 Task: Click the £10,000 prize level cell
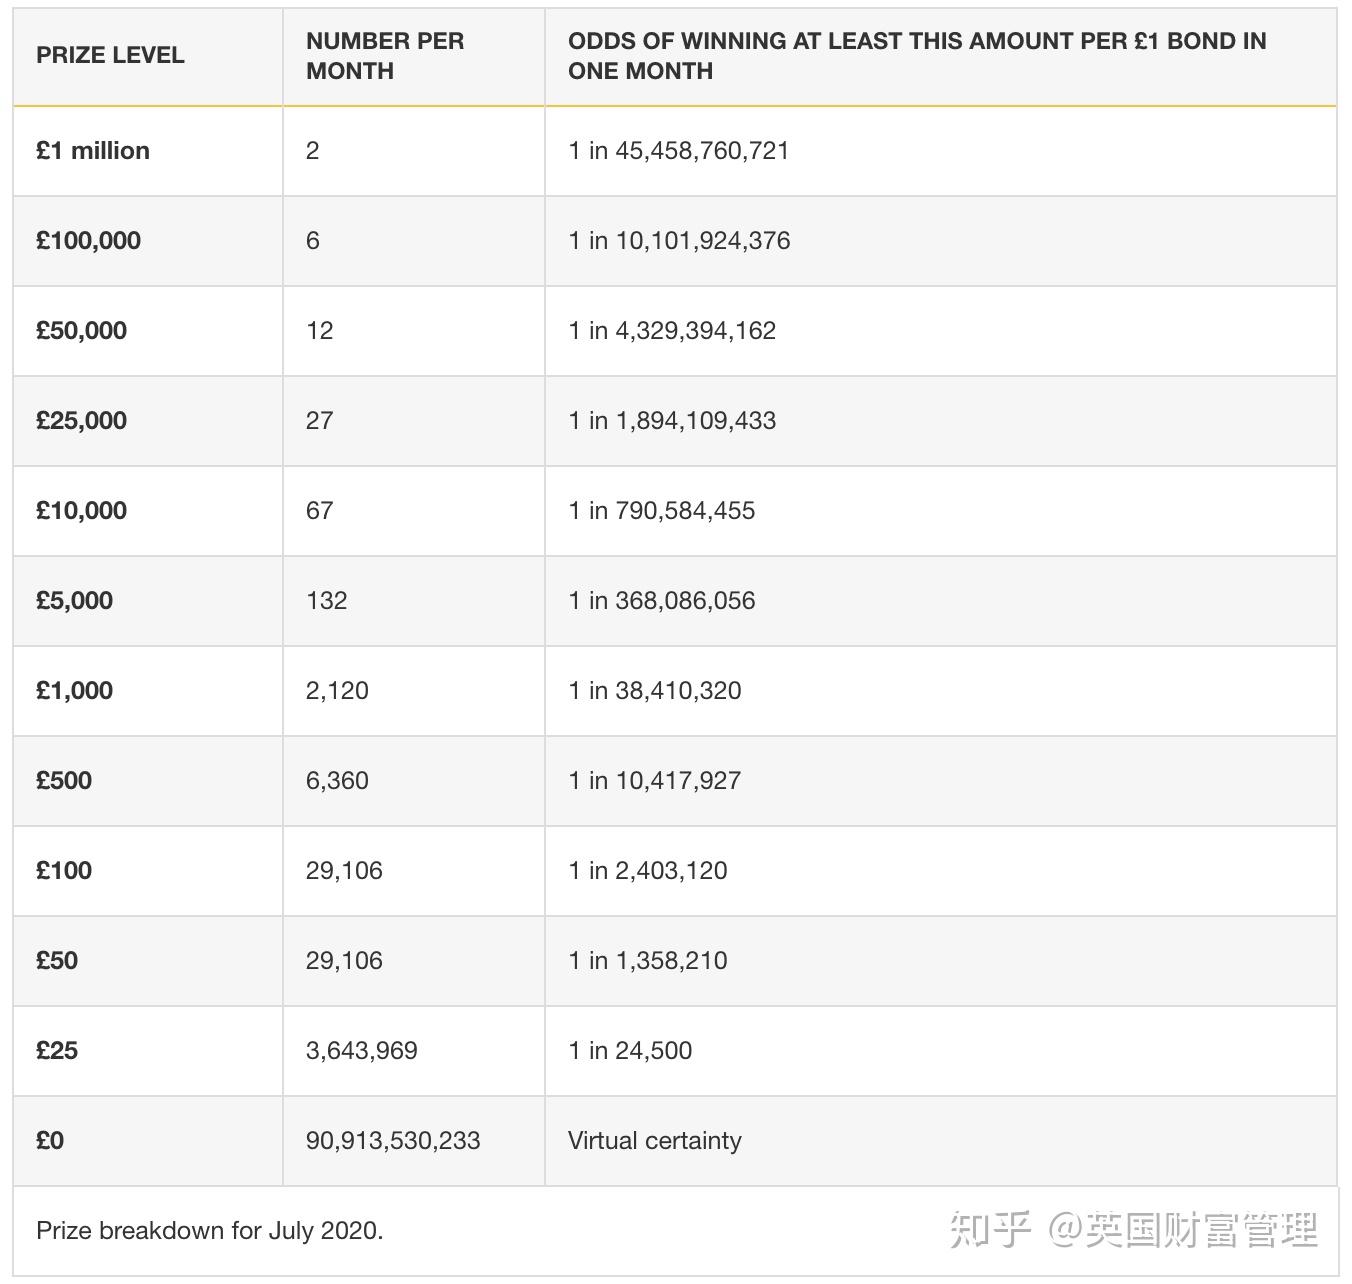[81, 510]
